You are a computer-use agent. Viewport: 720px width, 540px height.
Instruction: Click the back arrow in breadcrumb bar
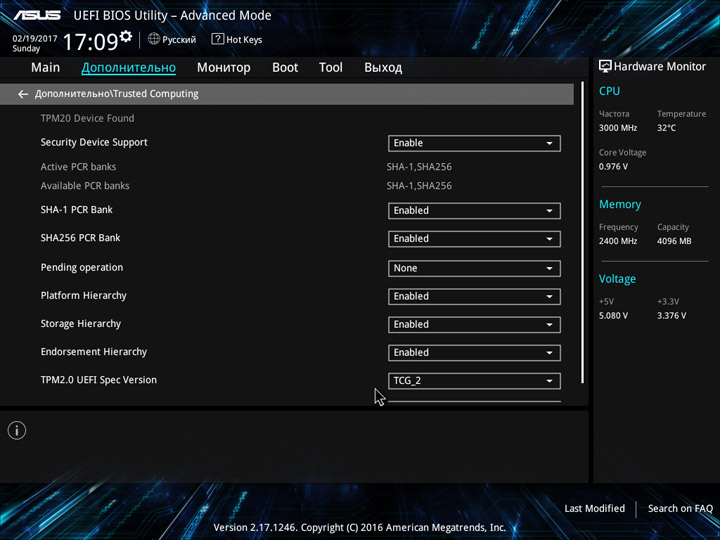(x=23, y=94)
